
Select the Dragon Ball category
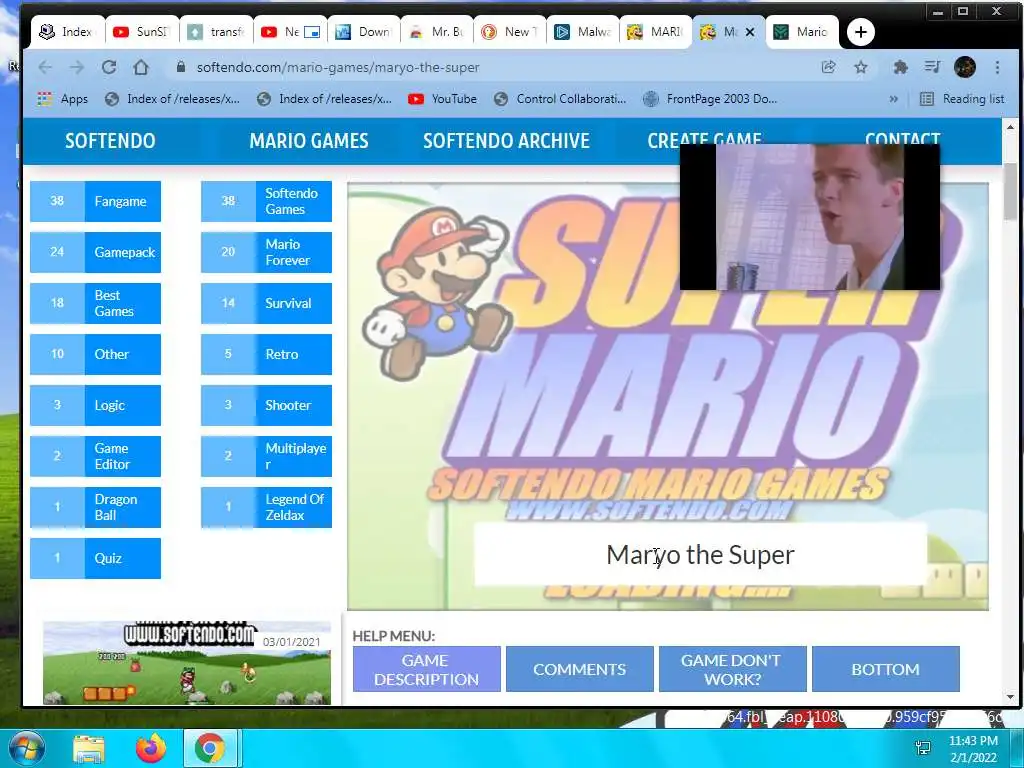coord(95,507)
